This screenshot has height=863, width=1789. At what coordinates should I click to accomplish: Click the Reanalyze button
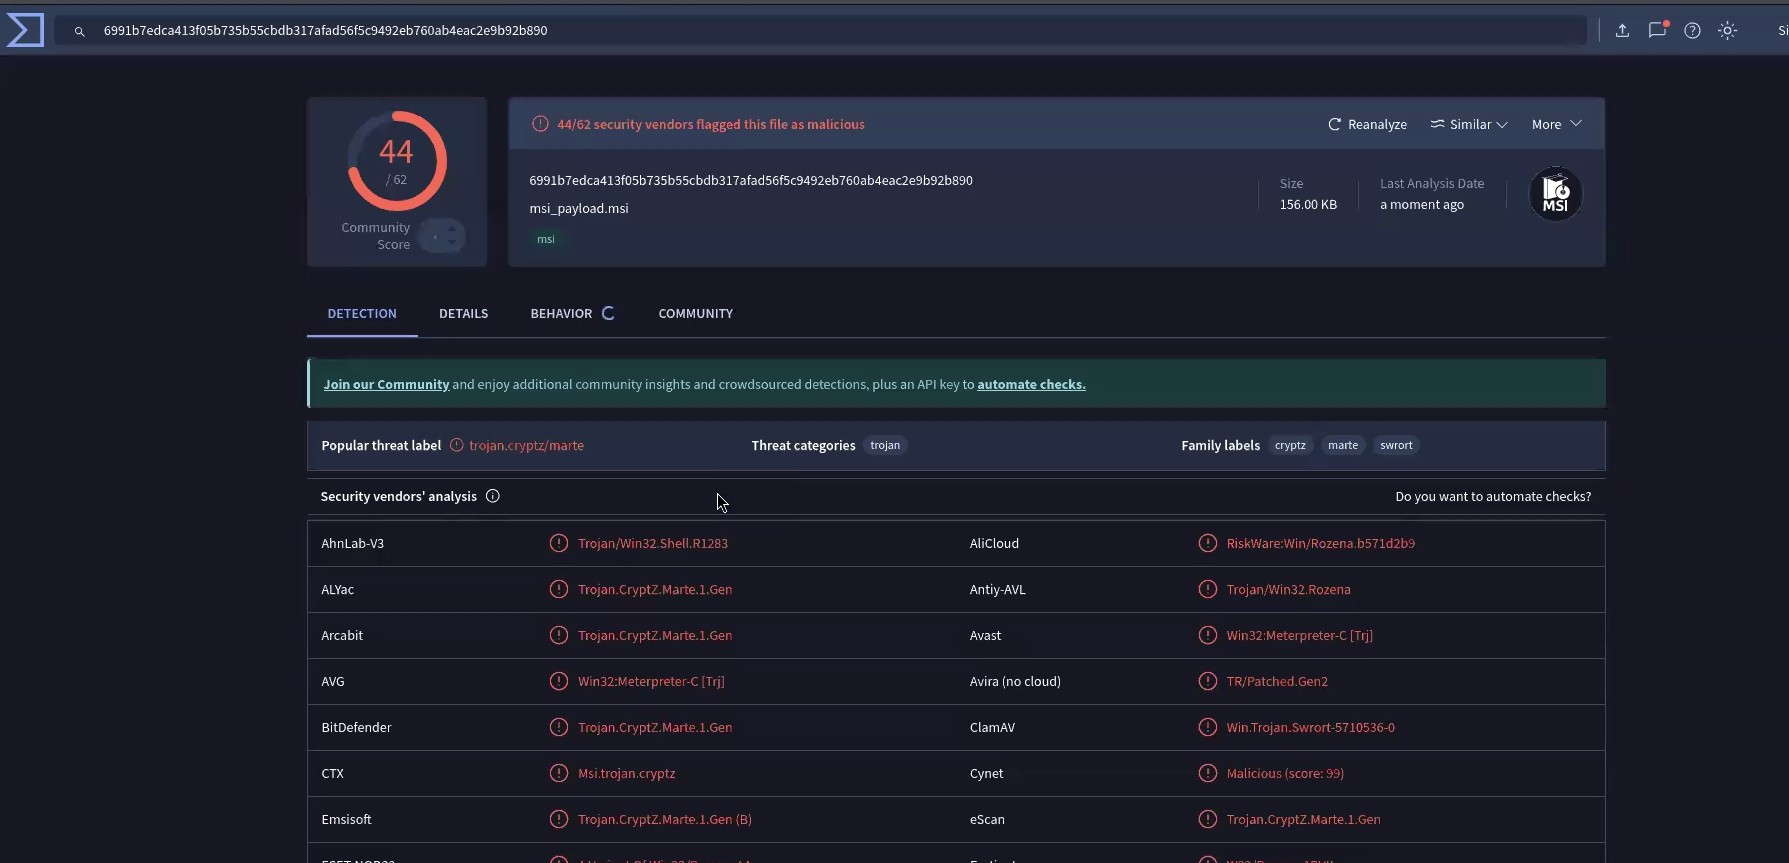click(x=1367, y=124)
